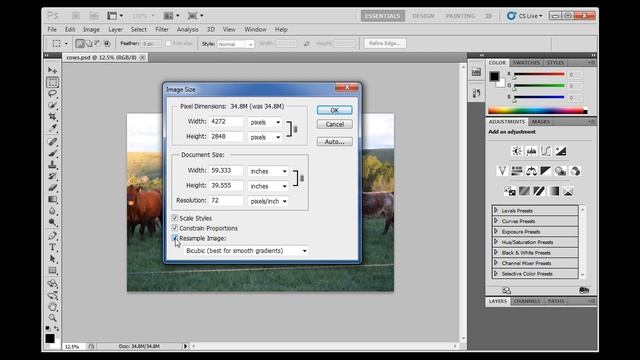The width and height of the screenshot is (640, 360).
Task: Select the Gradient tool
Action: click(52, 199)
